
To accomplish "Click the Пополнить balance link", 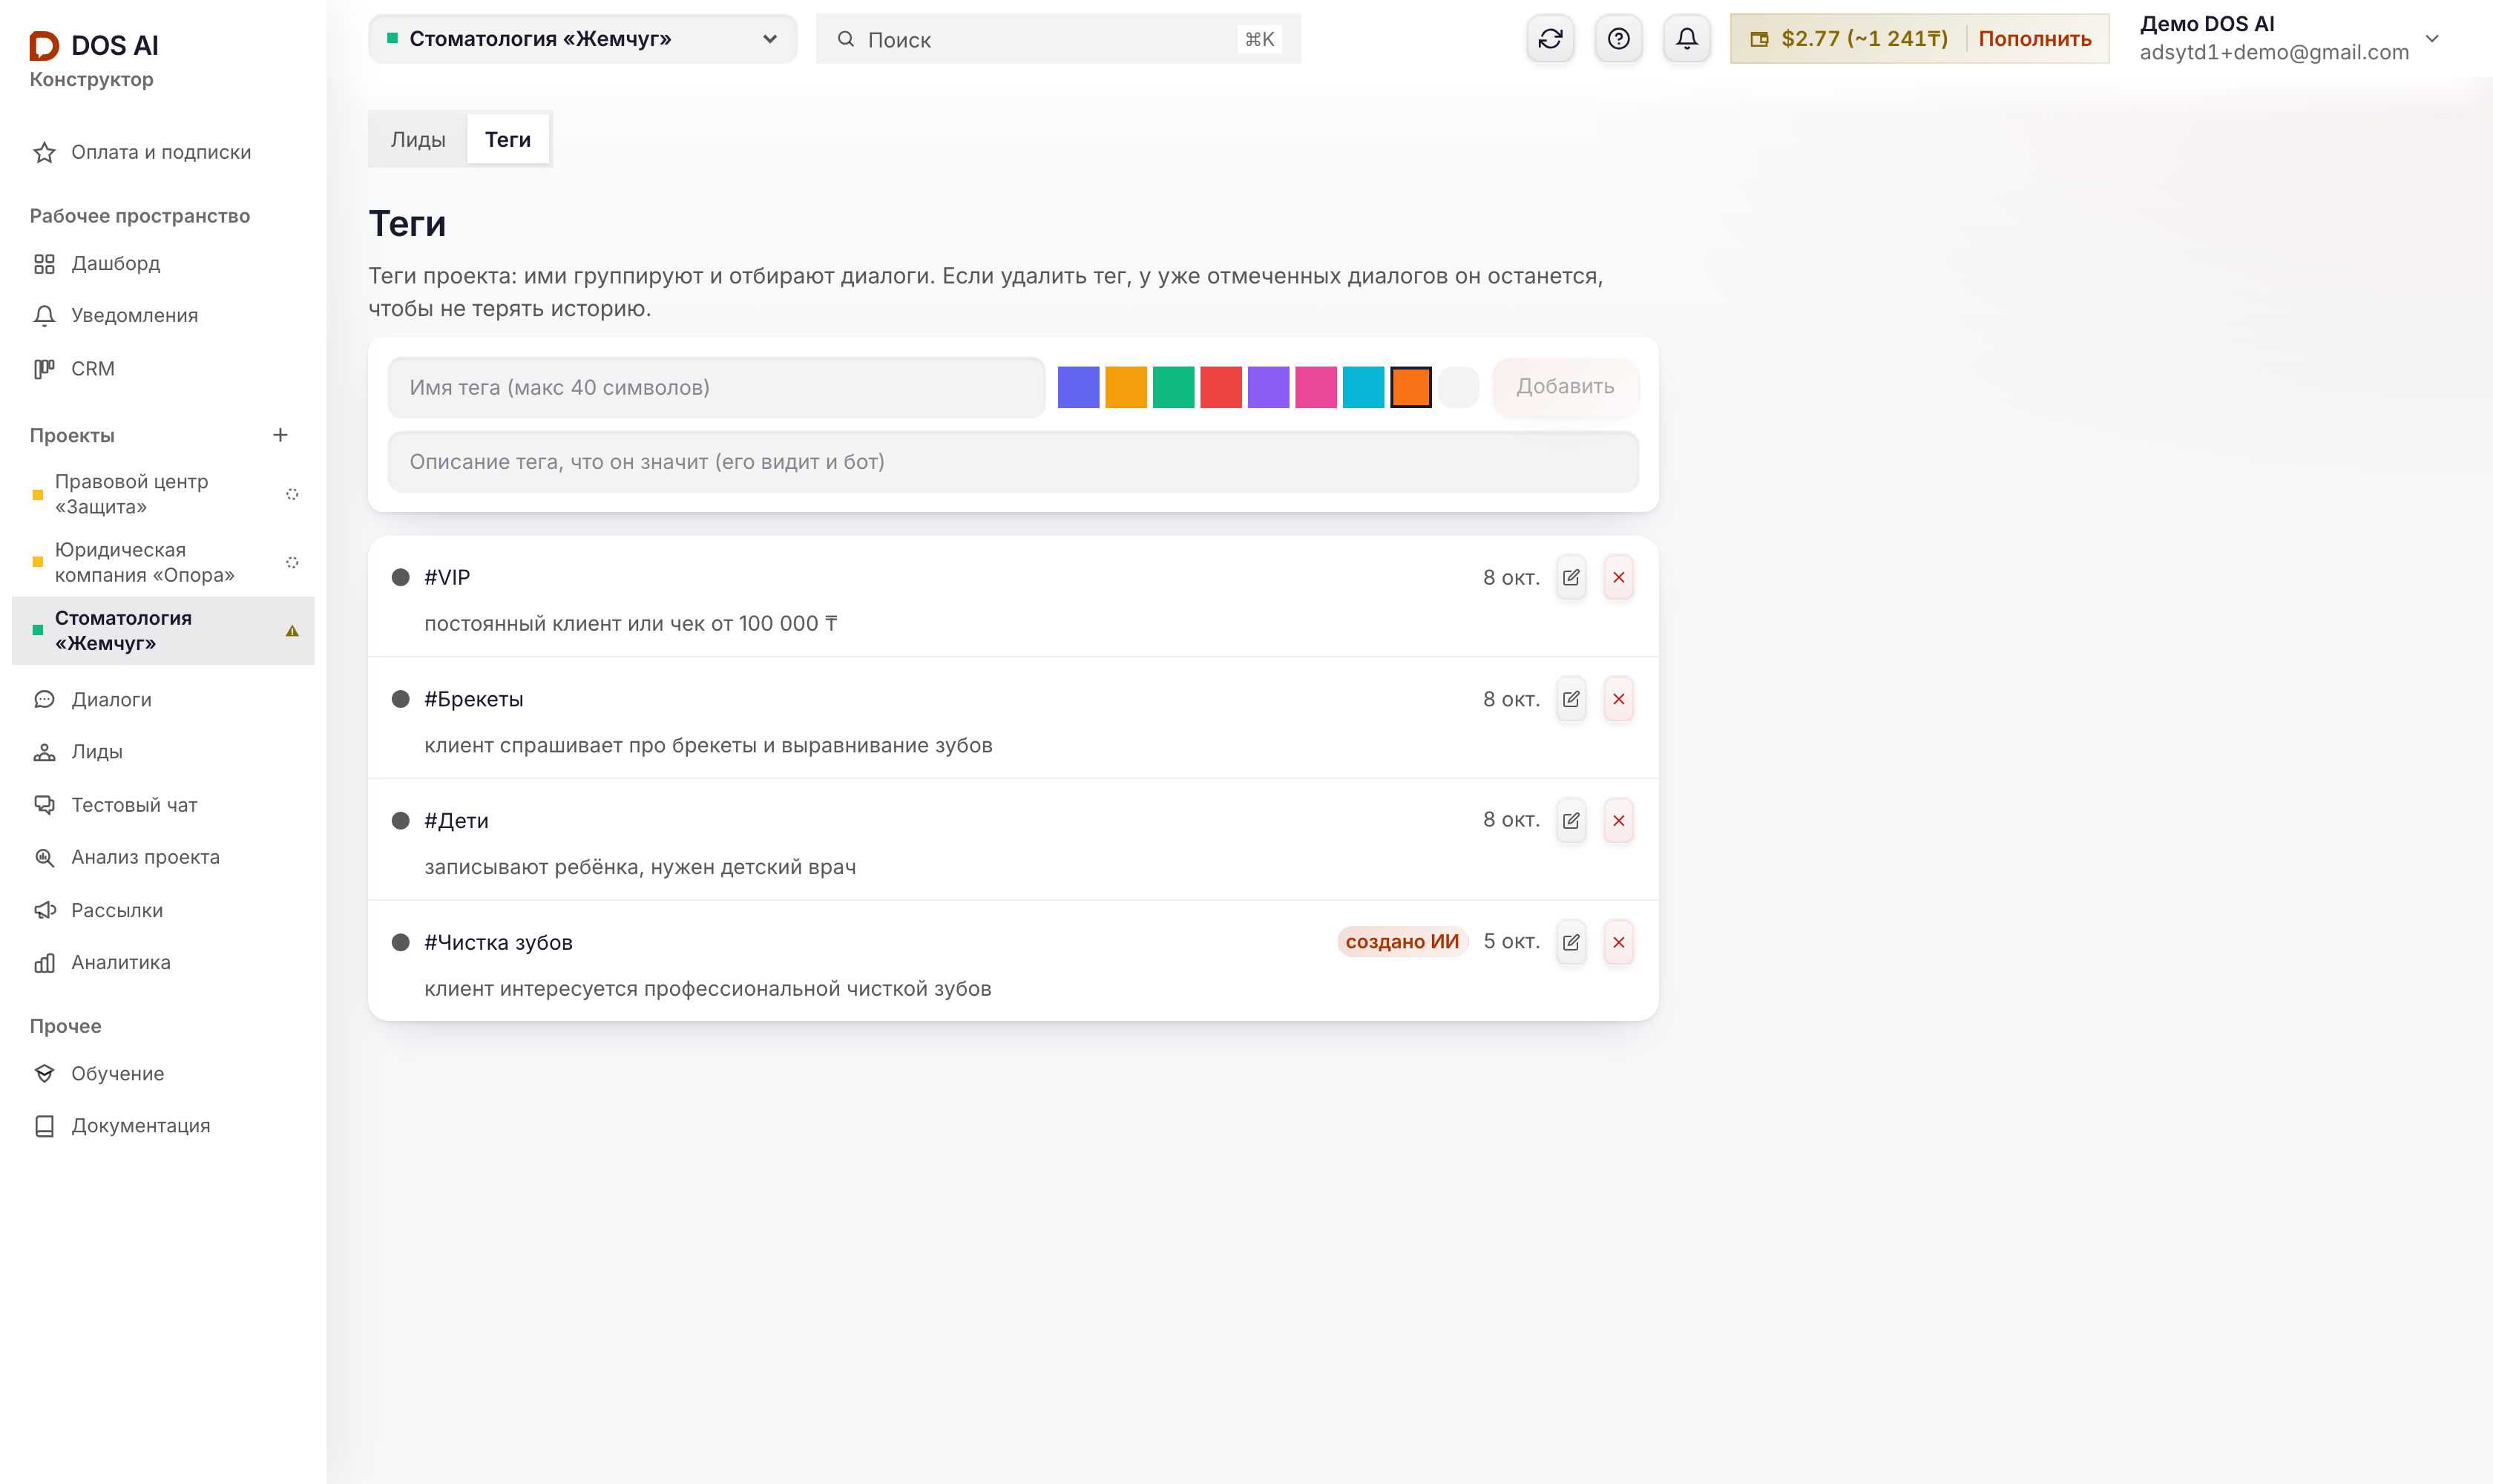I will [x=2034, y=39].
